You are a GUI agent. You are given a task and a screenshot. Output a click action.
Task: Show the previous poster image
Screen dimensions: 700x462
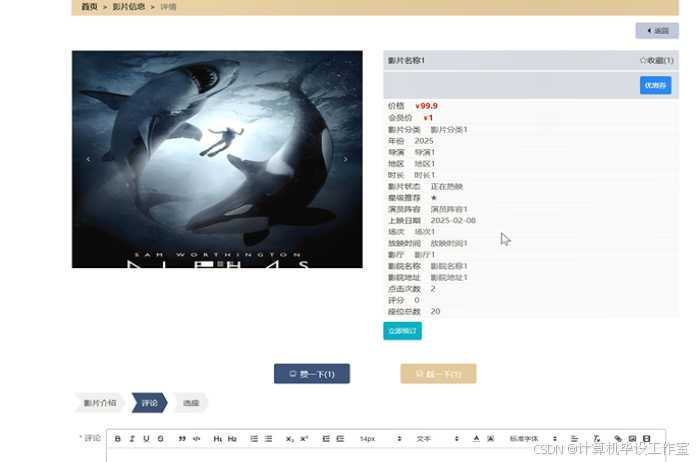point(88,159)
